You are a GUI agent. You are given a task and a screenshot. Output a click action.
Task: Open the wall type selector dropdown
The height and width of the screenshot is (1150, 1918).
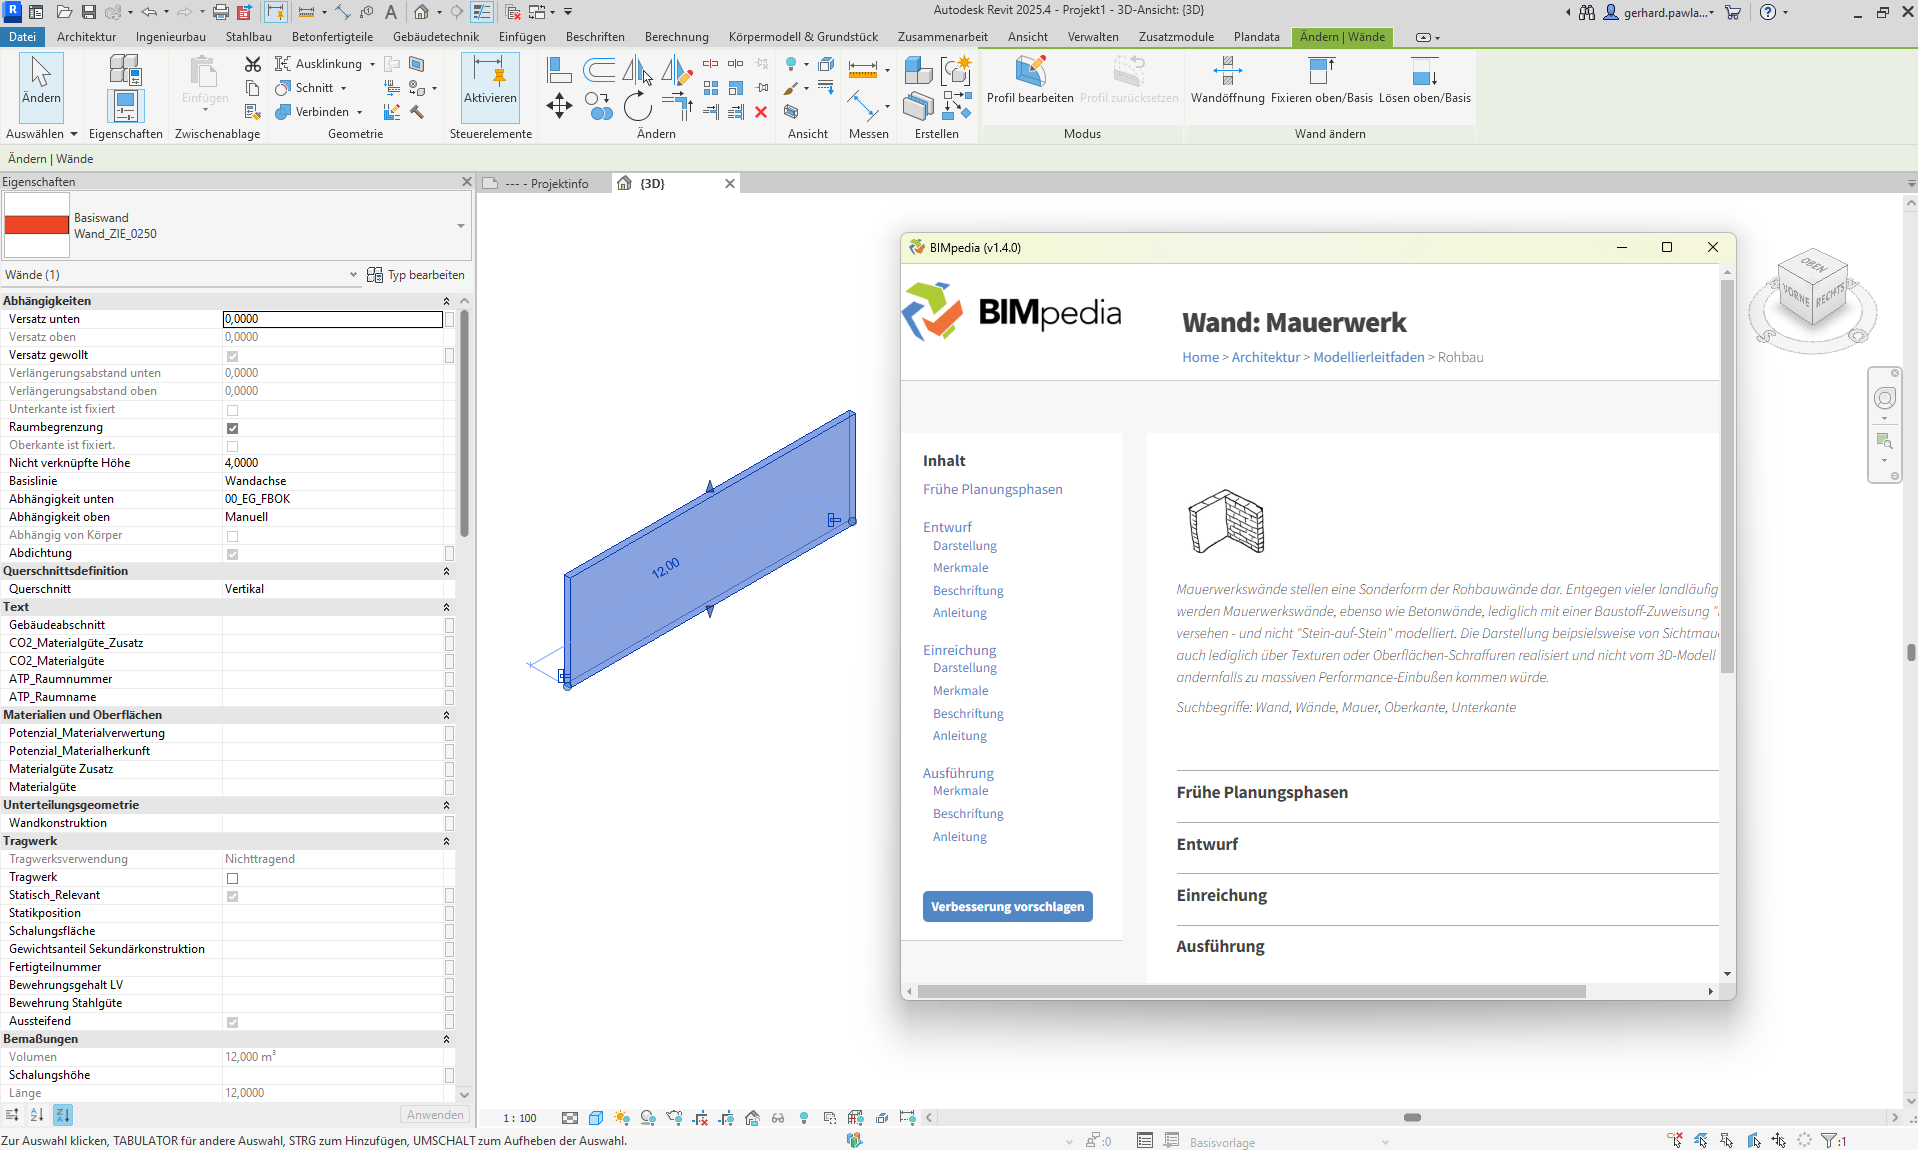click(x=460, y=226)
